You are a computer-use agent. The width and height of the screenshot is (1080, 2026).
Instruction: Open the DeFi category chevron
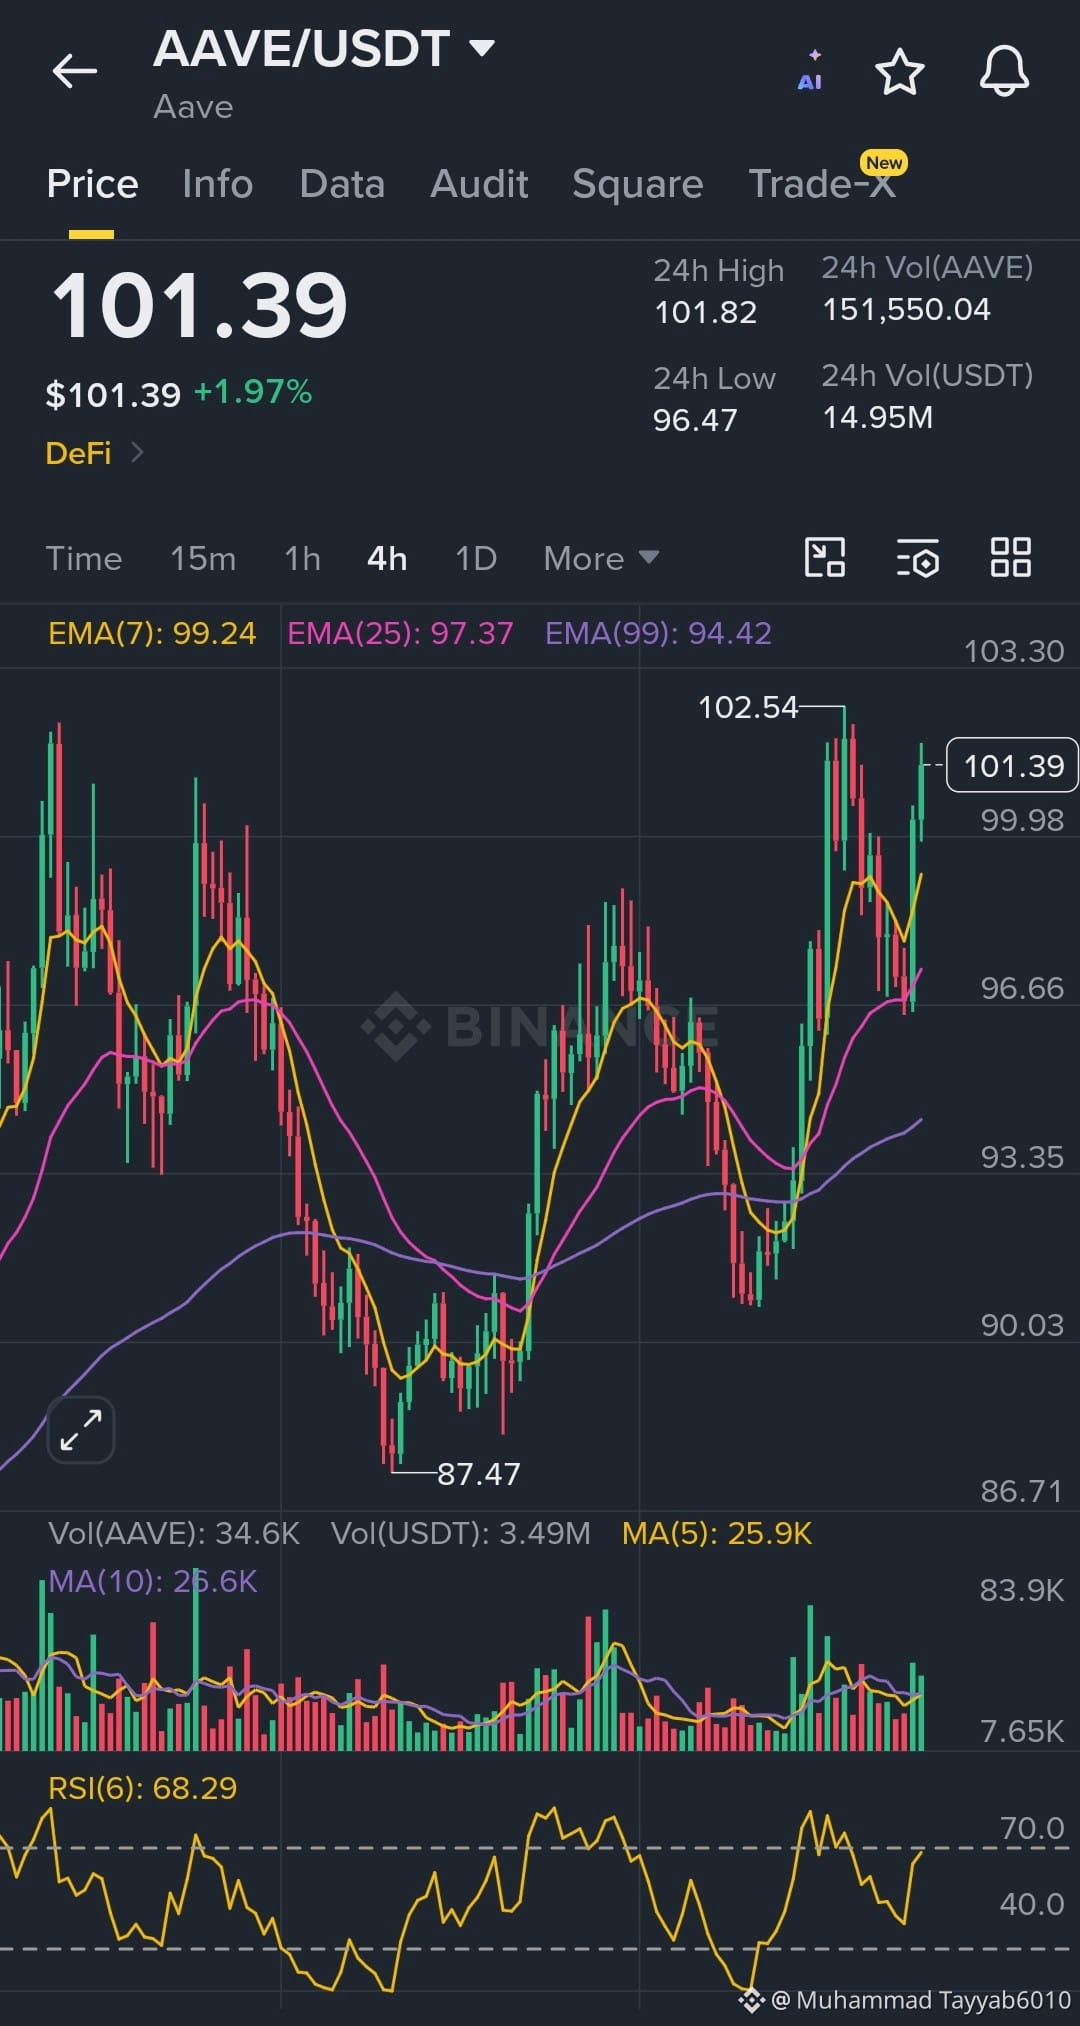137,453
